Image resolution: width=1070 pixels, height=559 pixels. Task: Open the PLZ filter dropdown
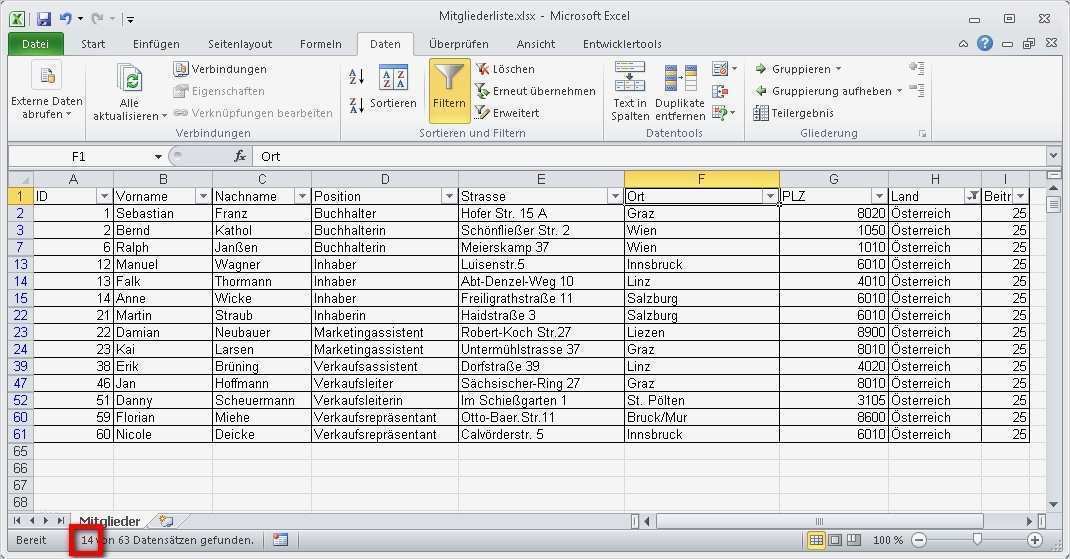(x=879, y=197)
